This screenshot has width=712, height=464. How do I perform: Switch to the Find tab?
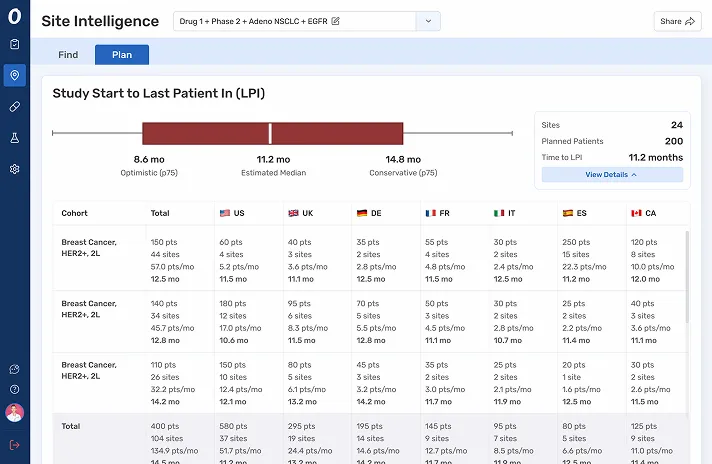[x=68, y=55]
